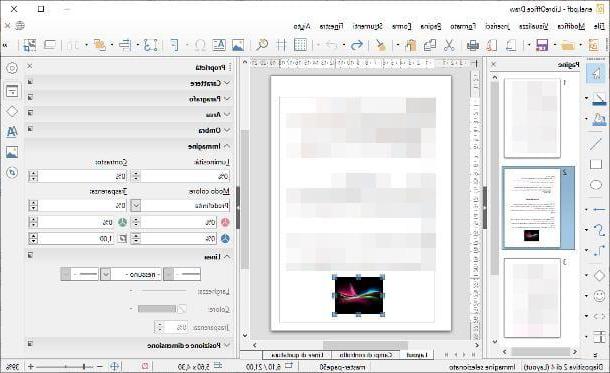Image resolution: width=610 pixels, height=373 pixels.
Task: Open the Properties deck in the sidebar
Action: pyautogui.click(x=12, y=91)
